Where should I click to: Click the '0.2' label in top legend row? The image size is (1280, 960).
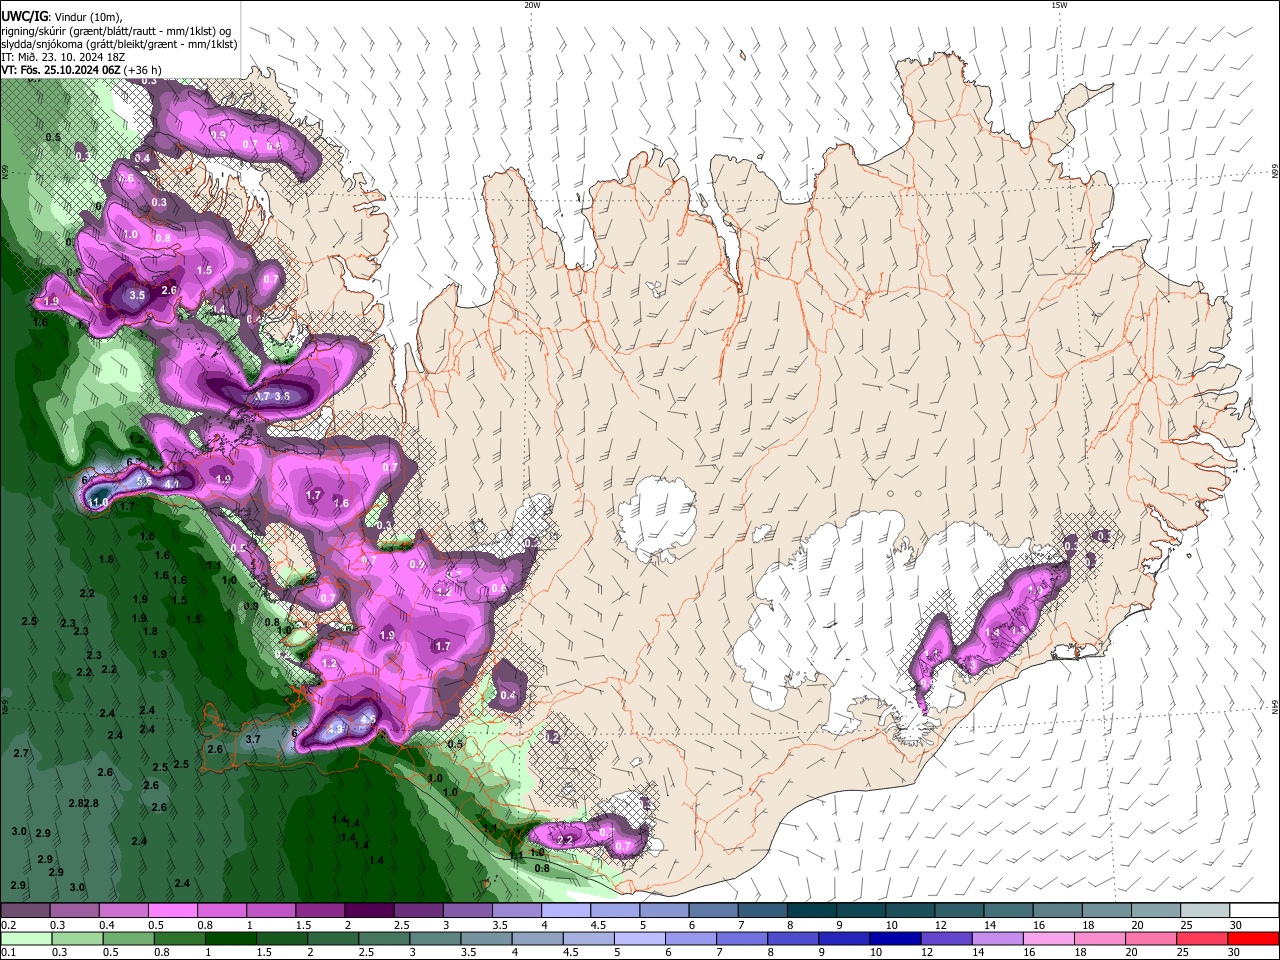click(8, 925)
